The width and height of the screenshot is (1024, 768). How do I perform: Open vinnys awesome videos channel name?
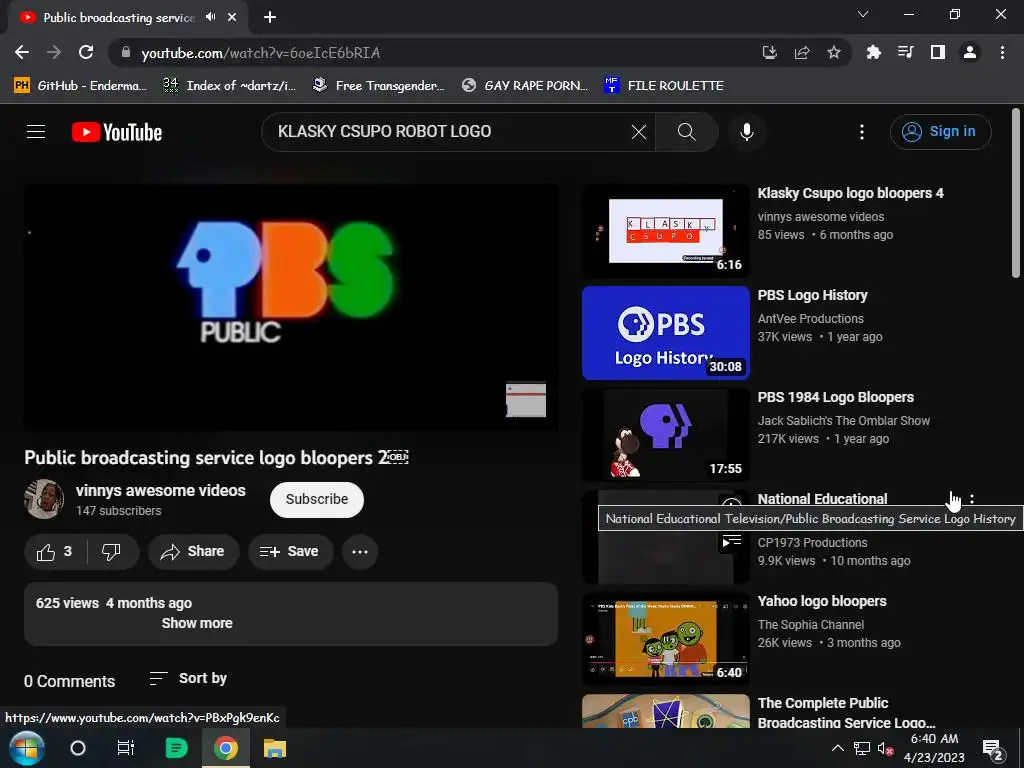(161, 490)
